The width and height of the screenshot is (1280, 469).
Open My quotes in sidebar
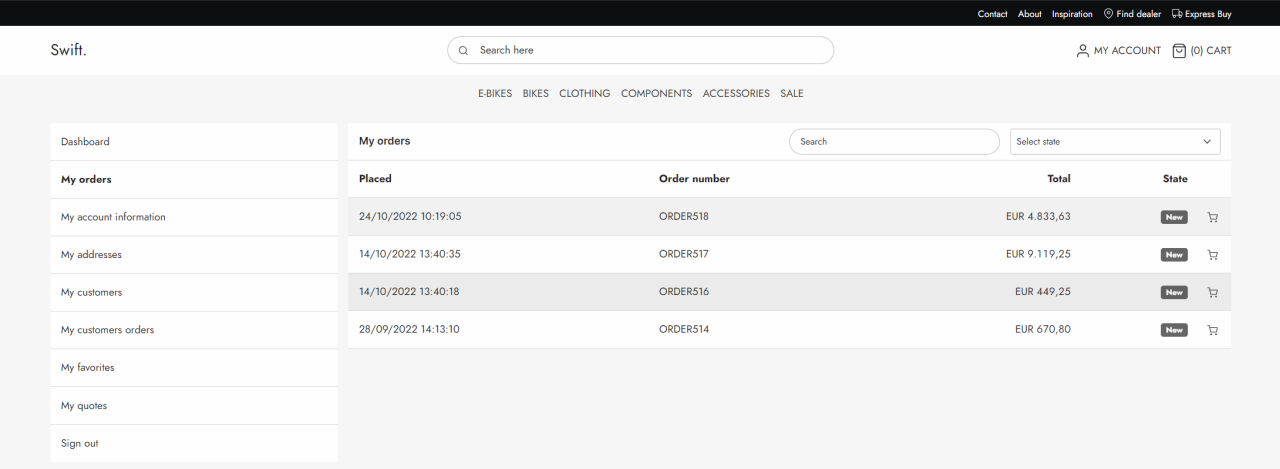[84, 406]
